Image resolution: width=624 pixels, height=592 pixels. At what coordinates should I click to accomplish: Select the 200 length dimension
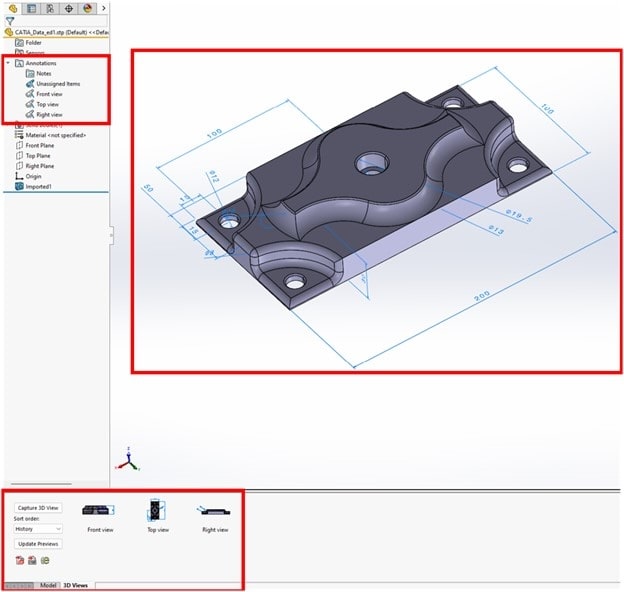tap(482, 296)
